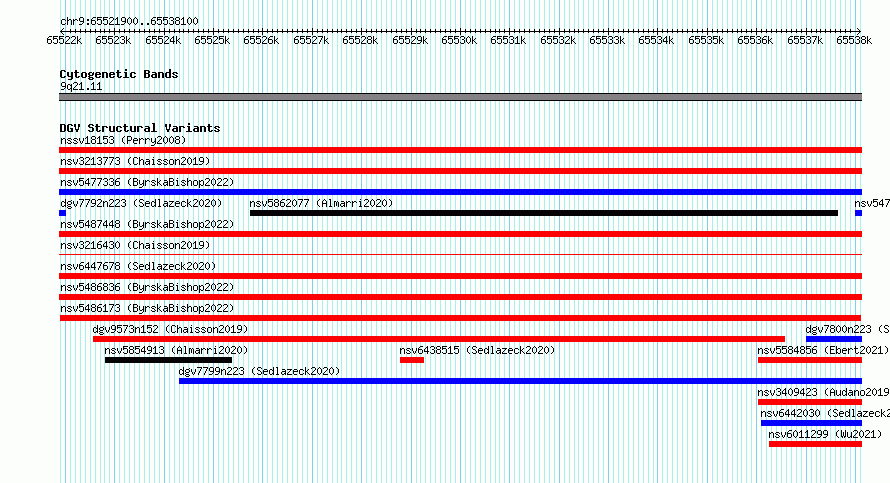Click the DGV Structural Variants track title
Image resolution: width=890 pixels, height=483 pixels.
pyautogui.click(x=140, y=128)
